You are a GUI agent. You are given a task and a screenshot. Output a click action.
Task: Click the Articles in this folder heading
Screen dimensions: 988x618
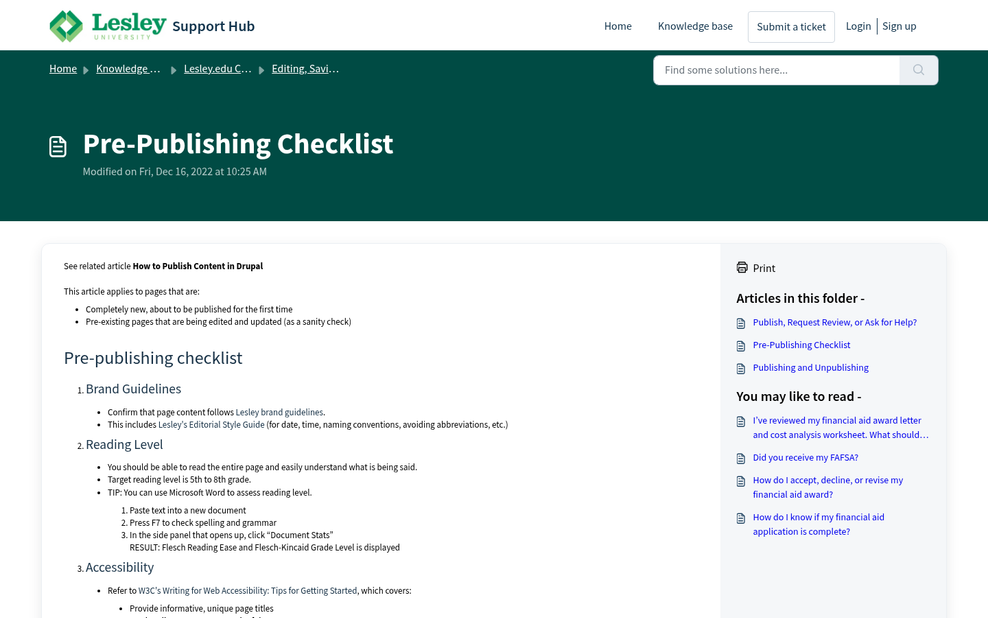[800, 298]
